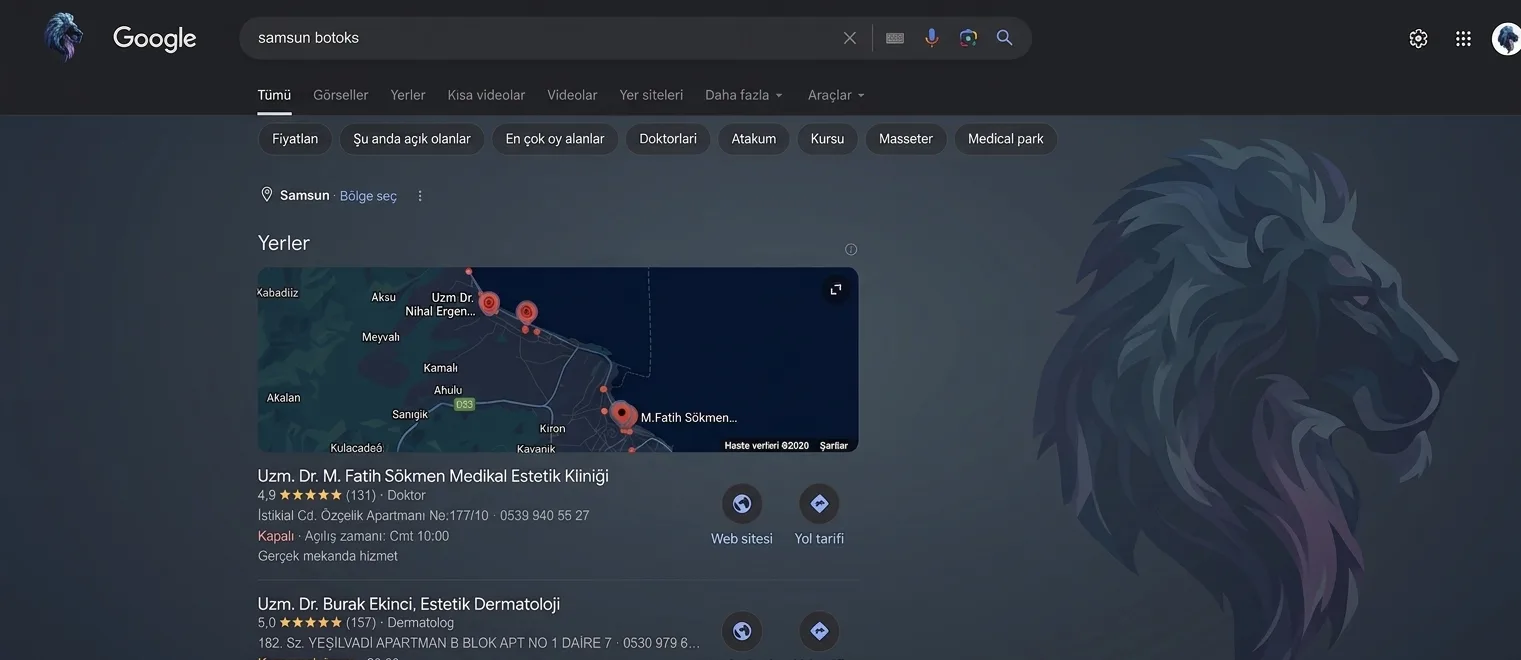Expand the Daha fazla dropdown
This screenshot has width=1521, height=660.
click(x=744, y=95)
